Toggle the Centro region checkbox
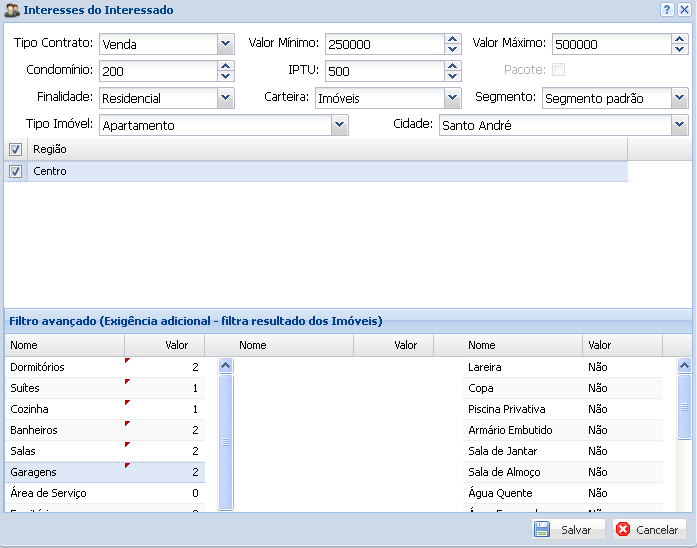 (x=15, y=172)
